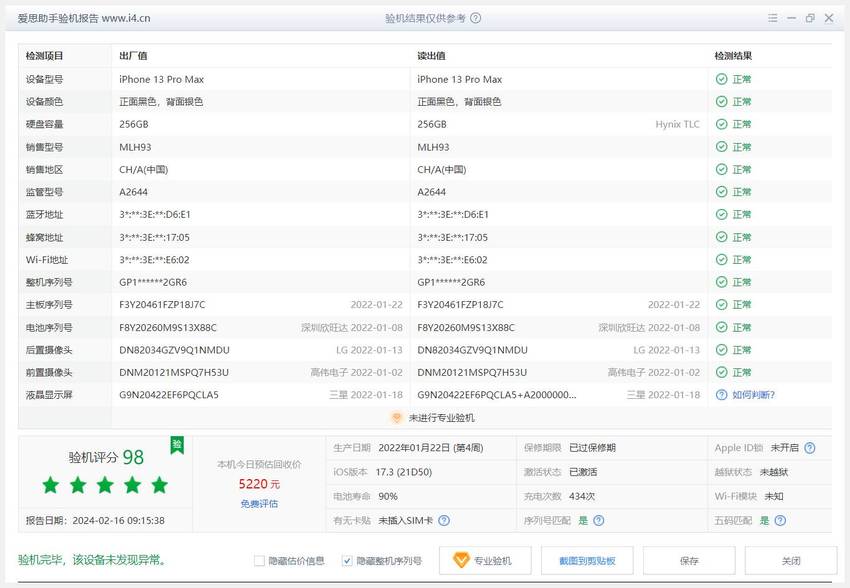Click the green check icon for 前置摄像头

722,372
